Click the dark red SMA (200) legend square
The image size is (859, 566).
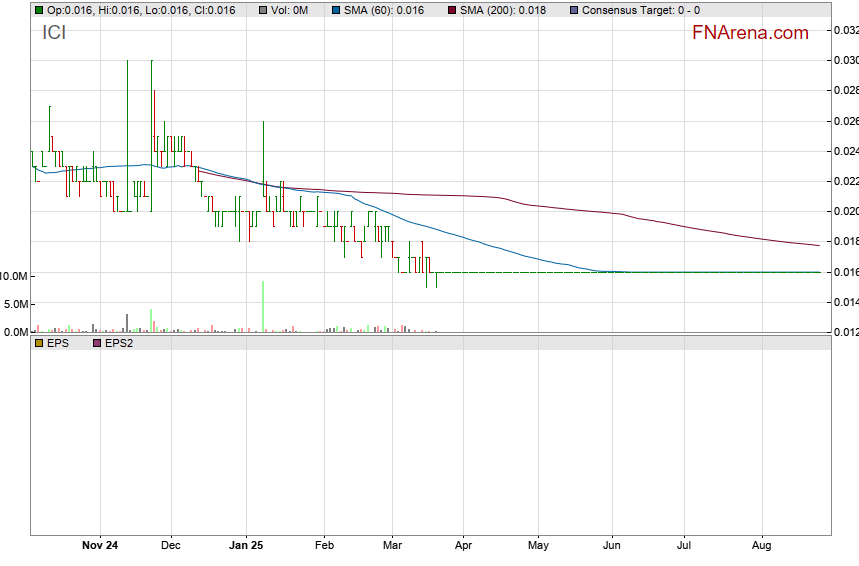451,10
